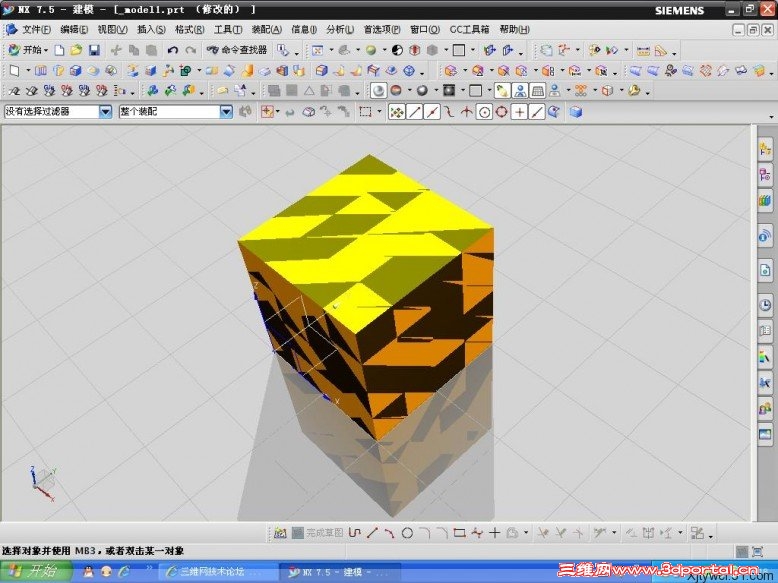
Task: Click the Save floppy disk icon
Action: tap(94, 50)
